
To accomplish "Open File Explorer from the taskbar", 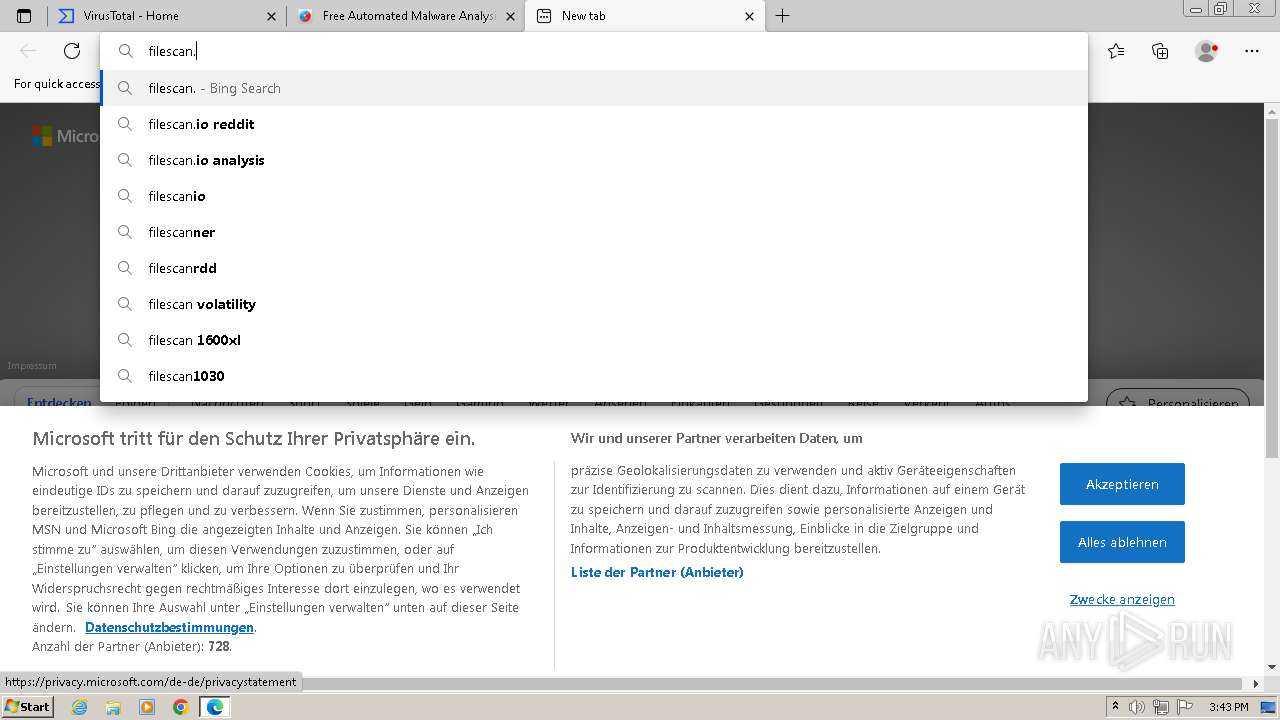I will click(x=113, y=707).
